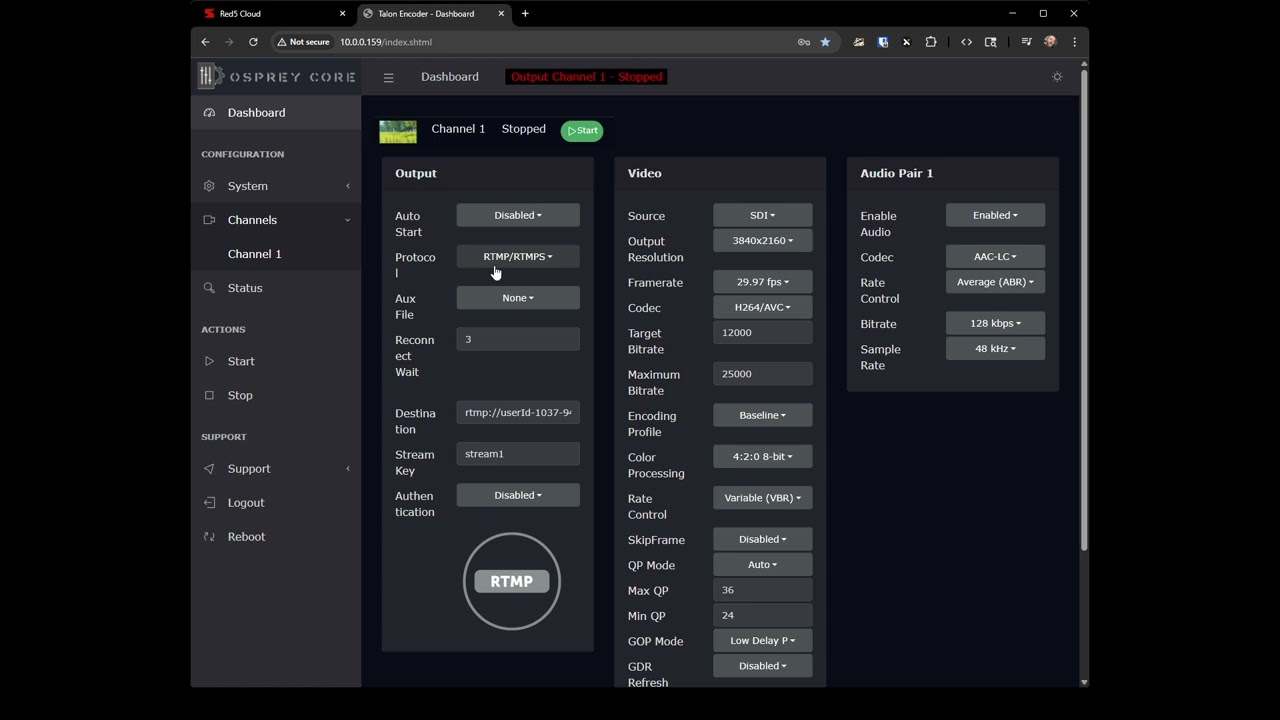Click the Target Bitrate 12000 field
This screenshot has height=720, width=1280.
[762, 332]
